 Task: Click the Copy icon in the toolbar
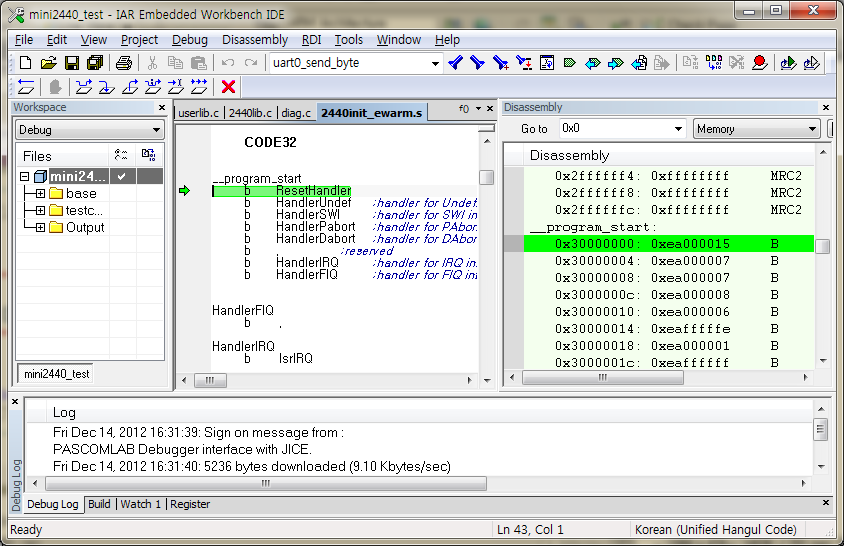[175, 63]
